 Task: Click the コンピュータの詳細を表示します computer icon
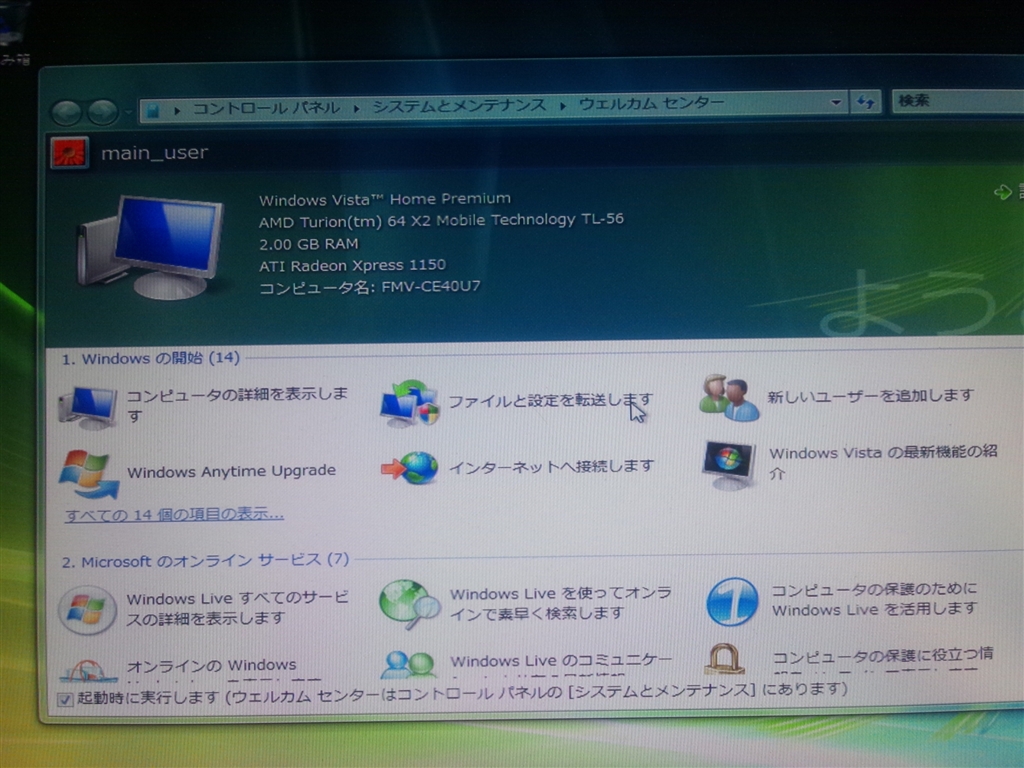(x=87, y=406)
